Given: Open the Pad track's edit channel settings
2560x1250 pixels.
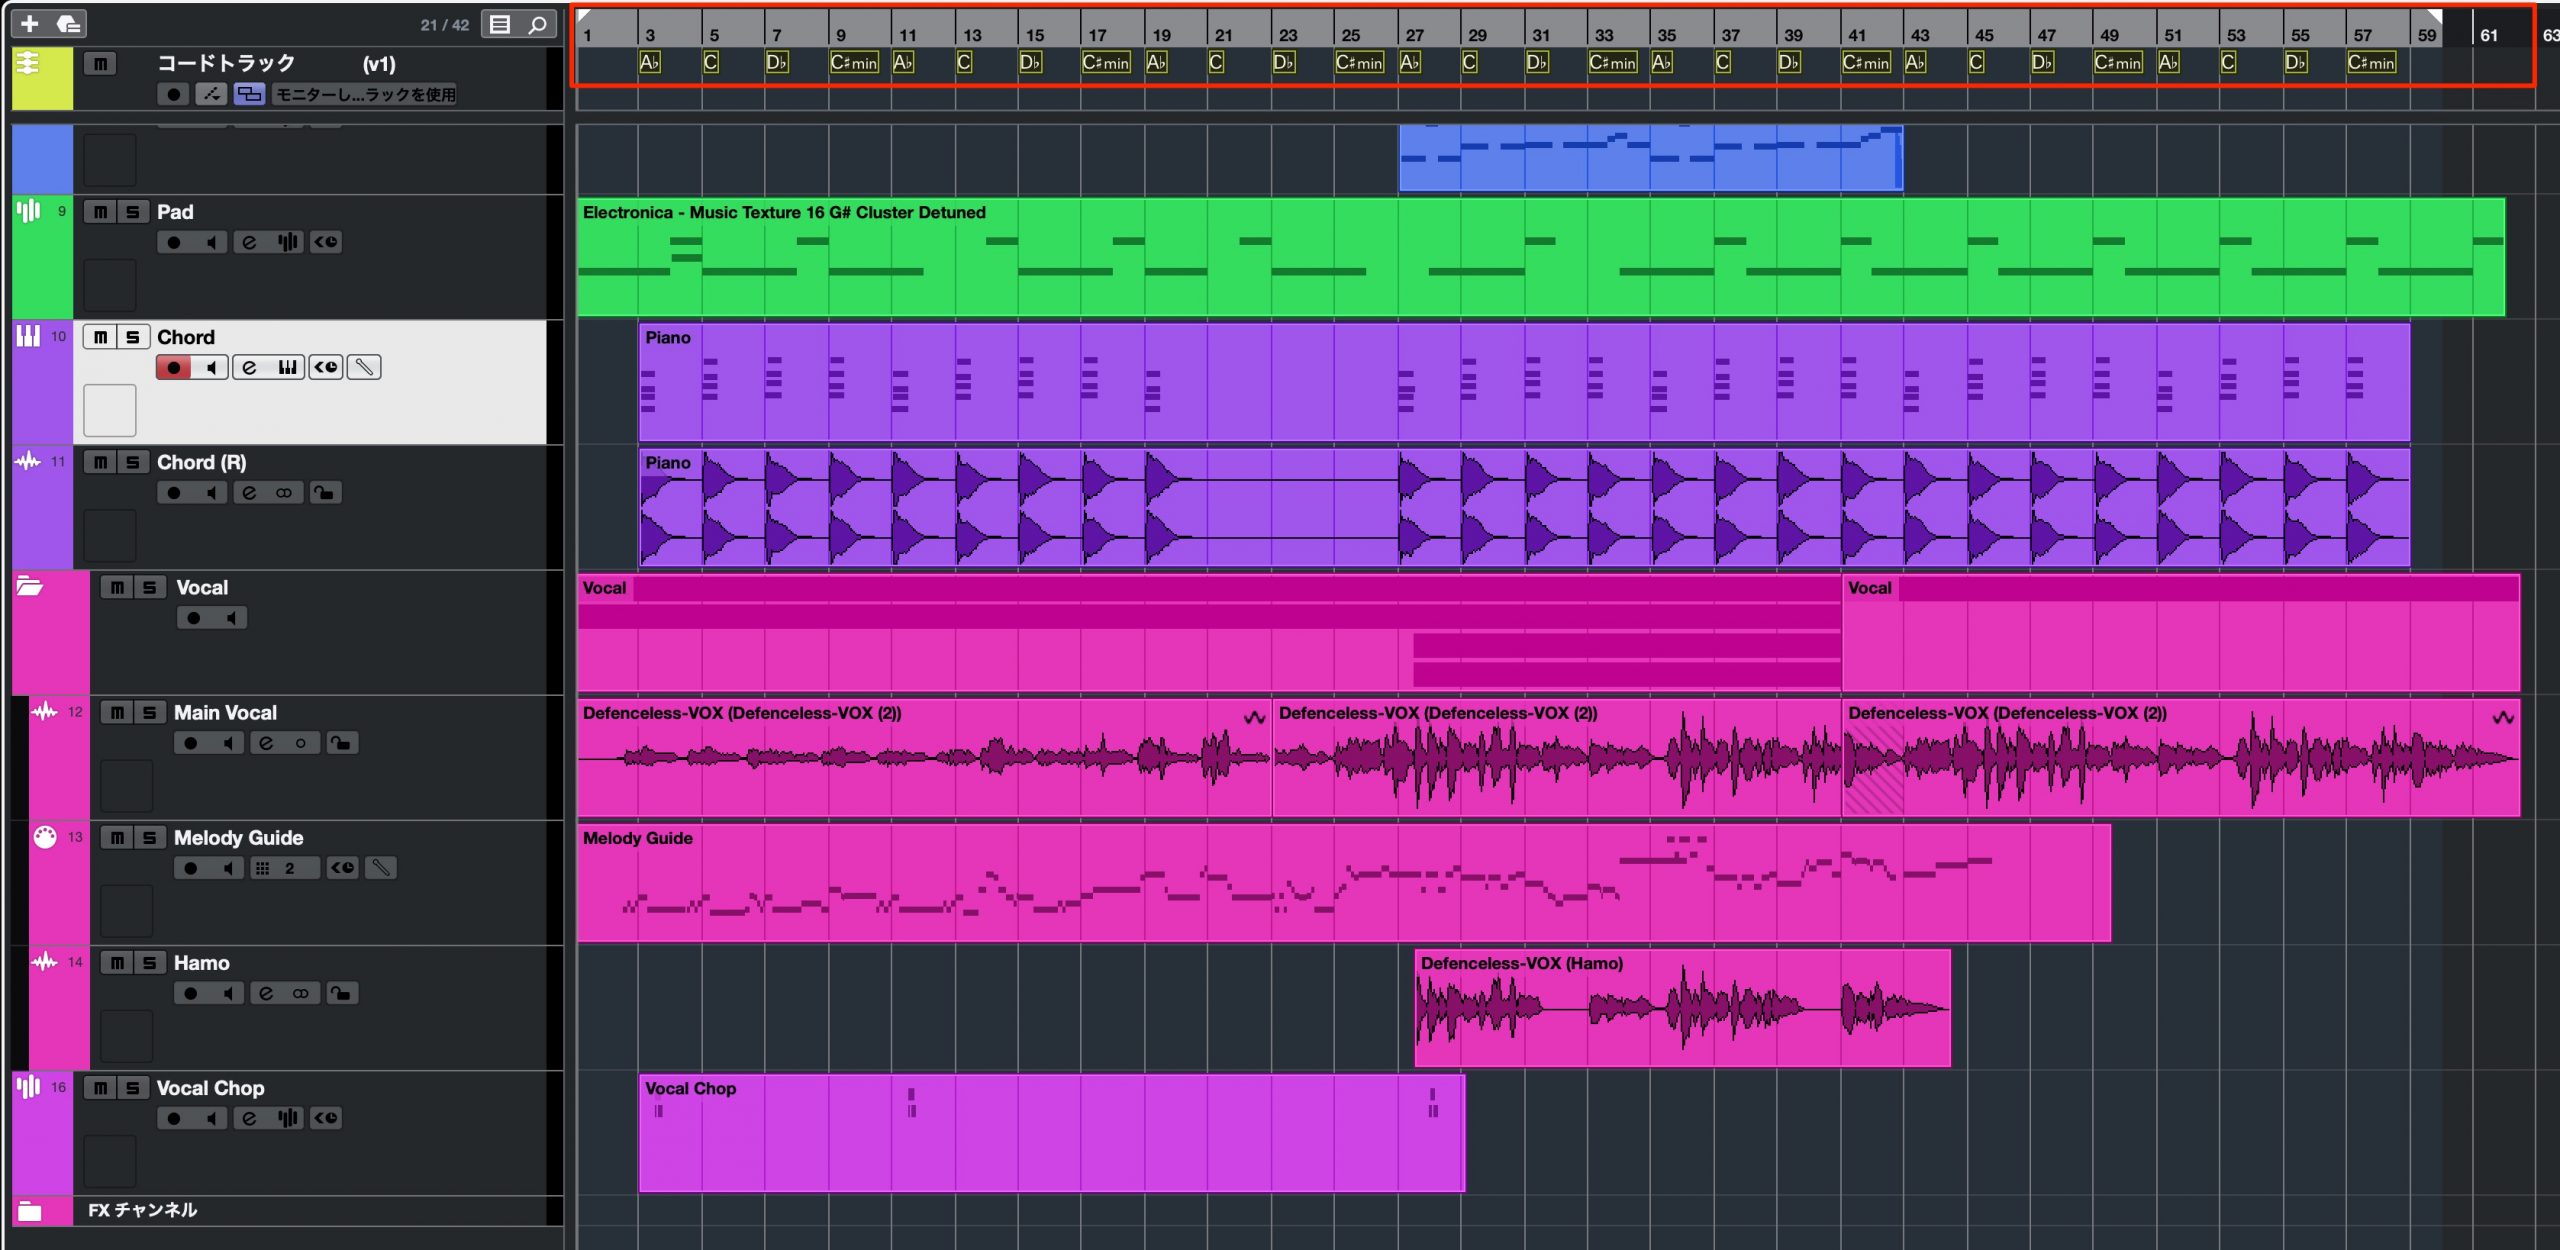Looking at the screenshot, I should click(x=249, y=242).
